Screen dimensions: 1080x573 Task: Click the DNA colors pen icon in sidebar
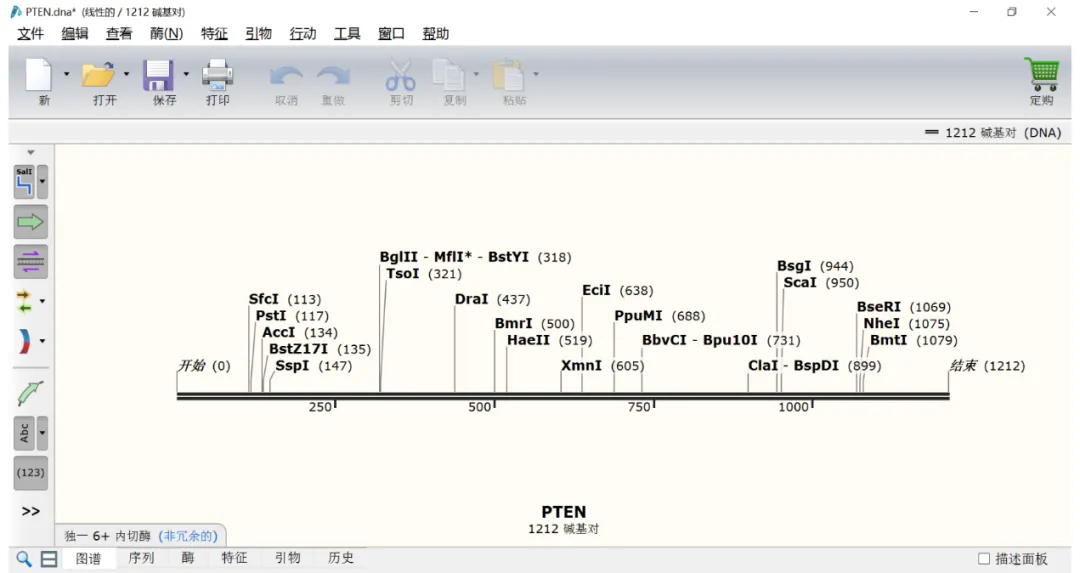click(30, 393)
